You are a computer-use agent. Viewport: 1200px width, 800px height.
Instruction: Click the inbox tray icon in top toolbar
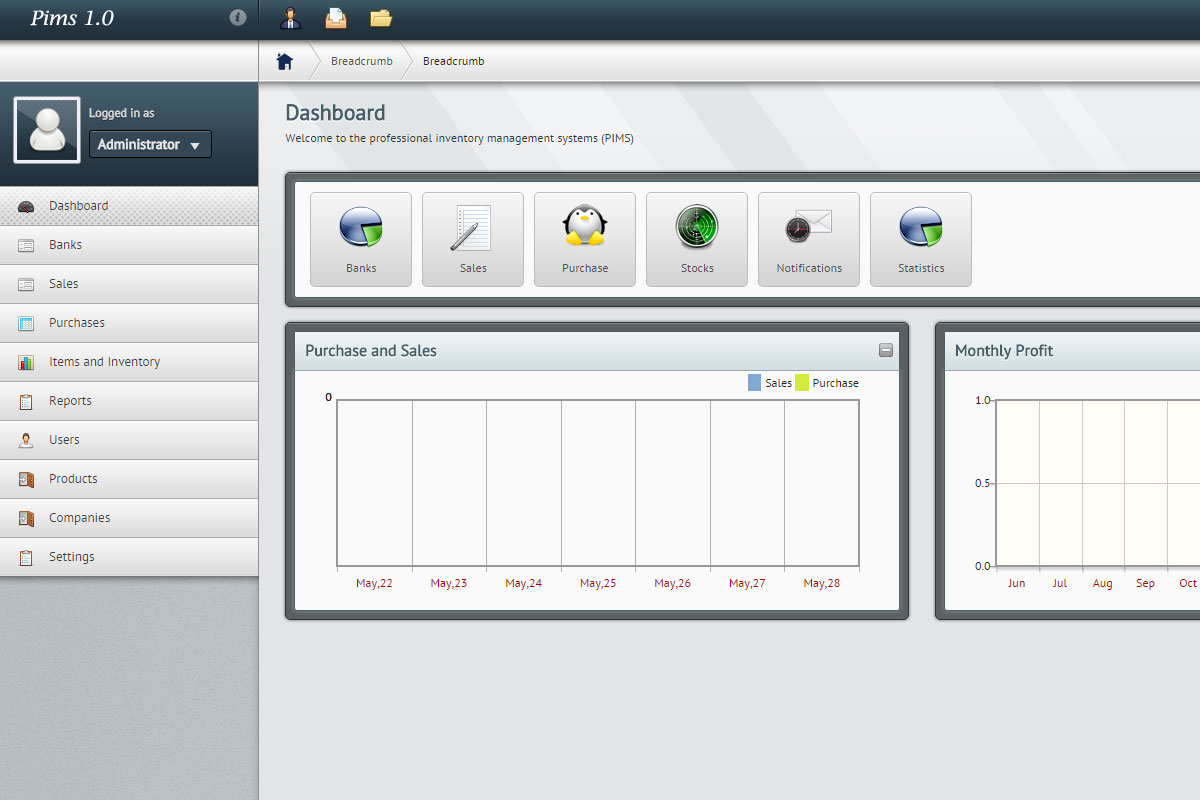coord(336,18)
